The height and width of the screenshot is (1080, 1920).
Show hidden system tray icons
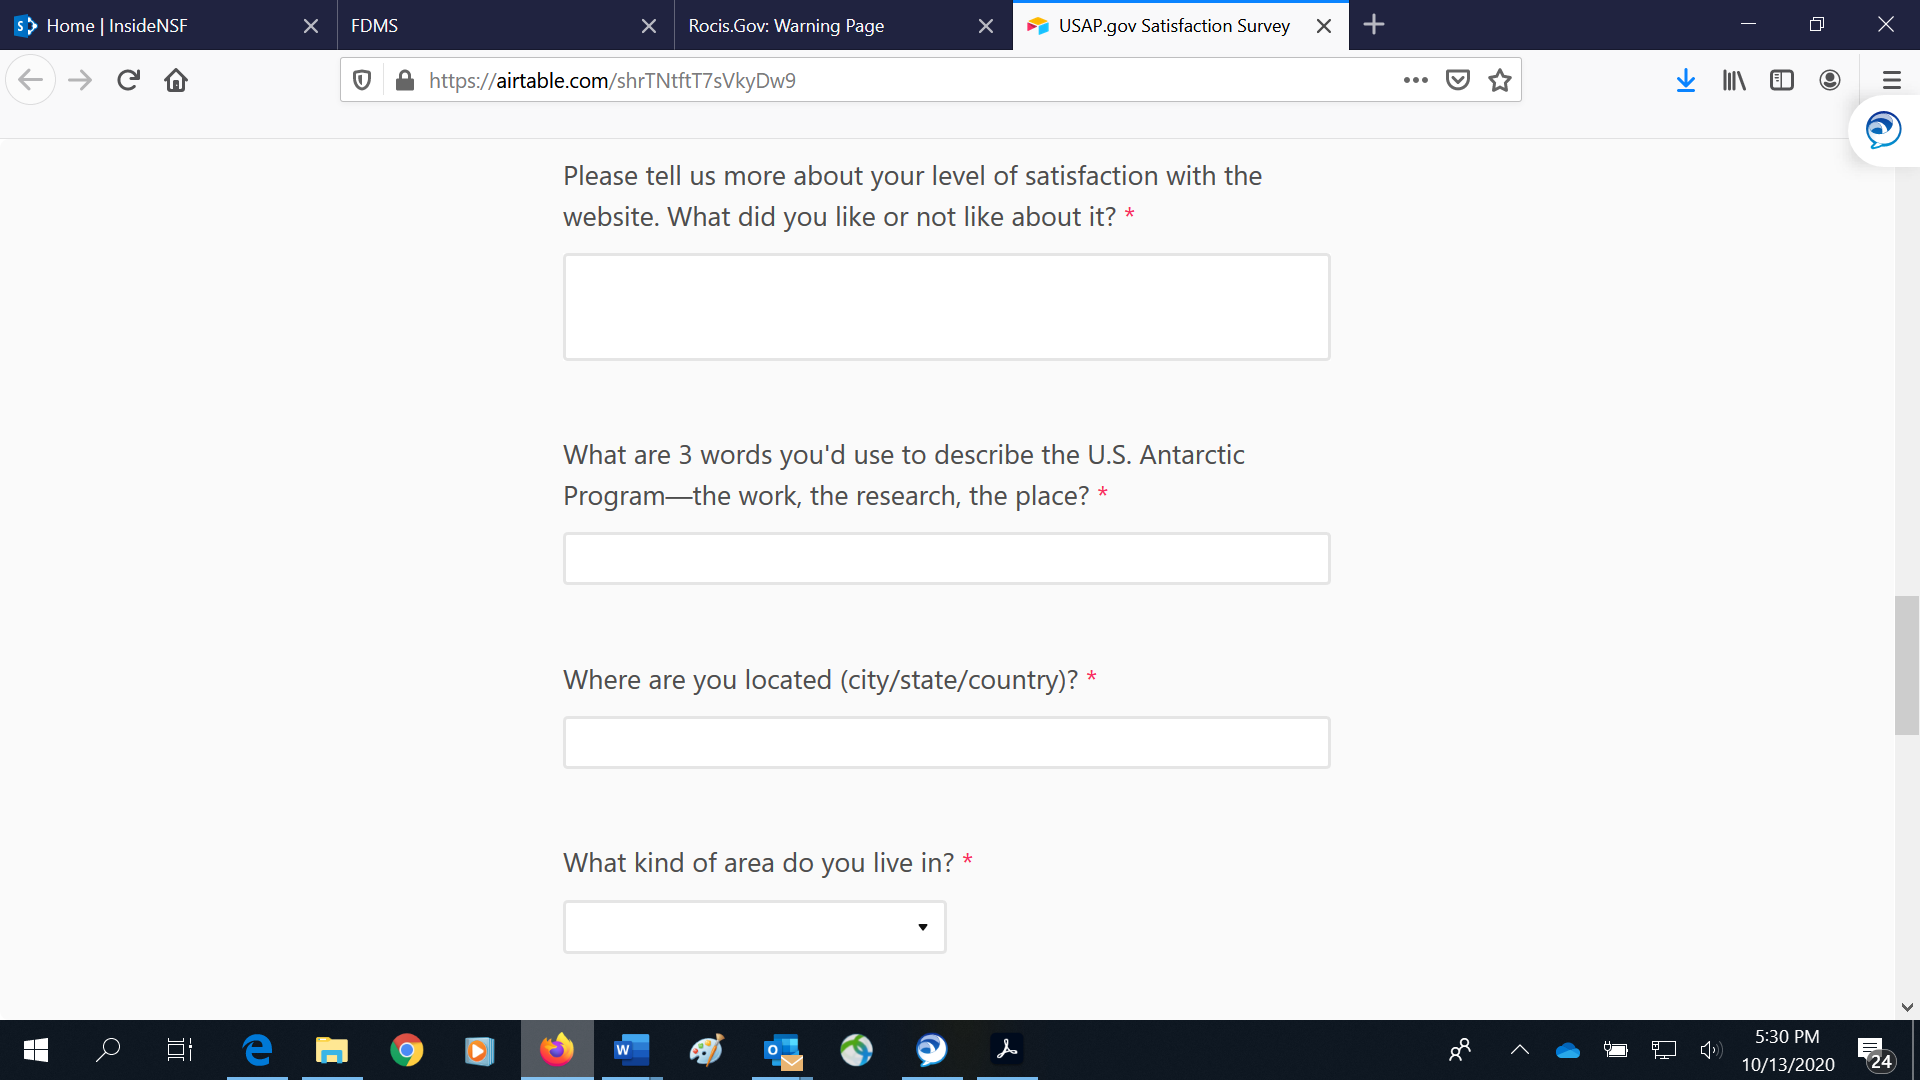pos(1519,1050)
